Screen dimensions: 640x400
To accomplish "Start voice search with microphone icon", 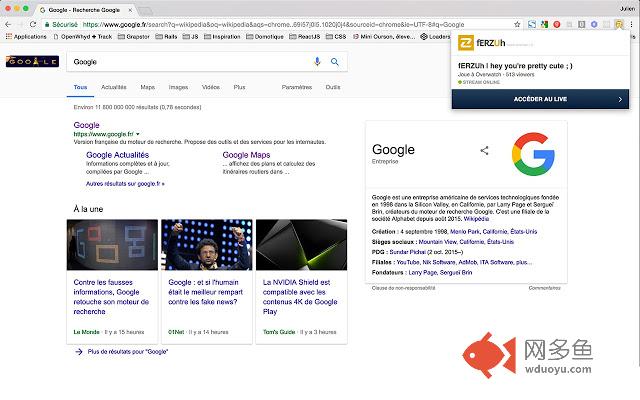I will [317, 62].
